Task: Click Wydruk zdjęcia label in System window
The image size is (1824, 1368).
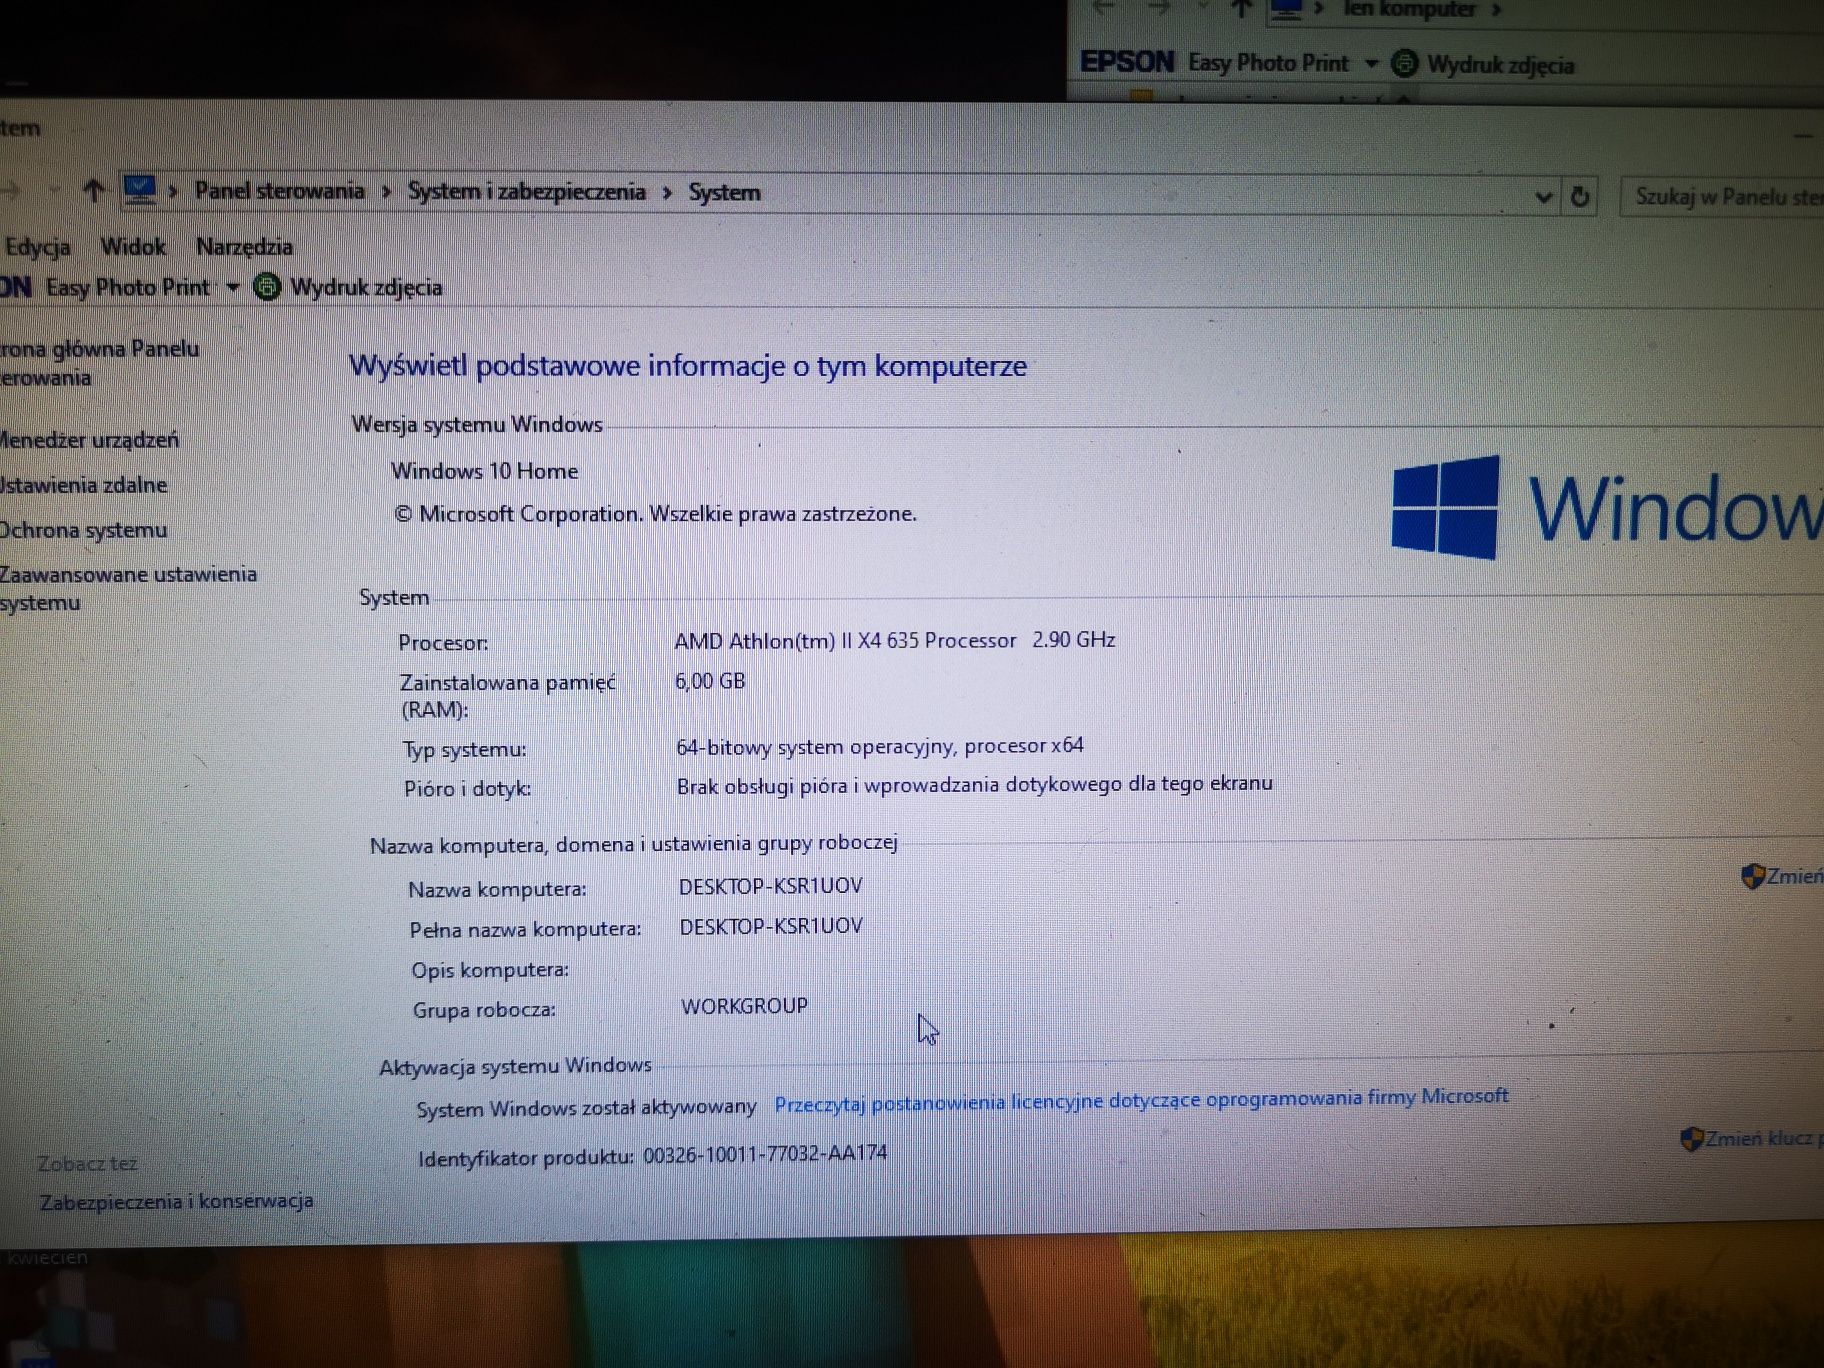Action: (x=366, y=287)
